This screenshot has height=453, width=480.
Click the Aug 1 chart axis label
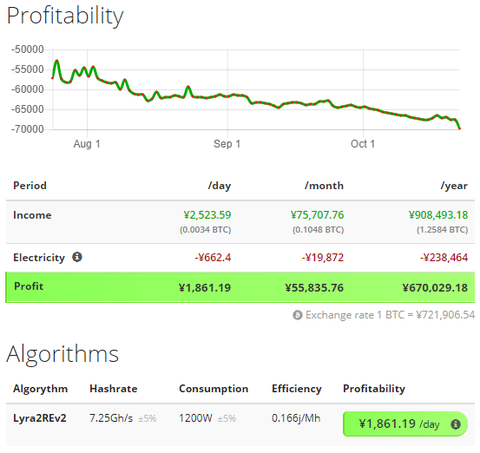click(87, 144)
